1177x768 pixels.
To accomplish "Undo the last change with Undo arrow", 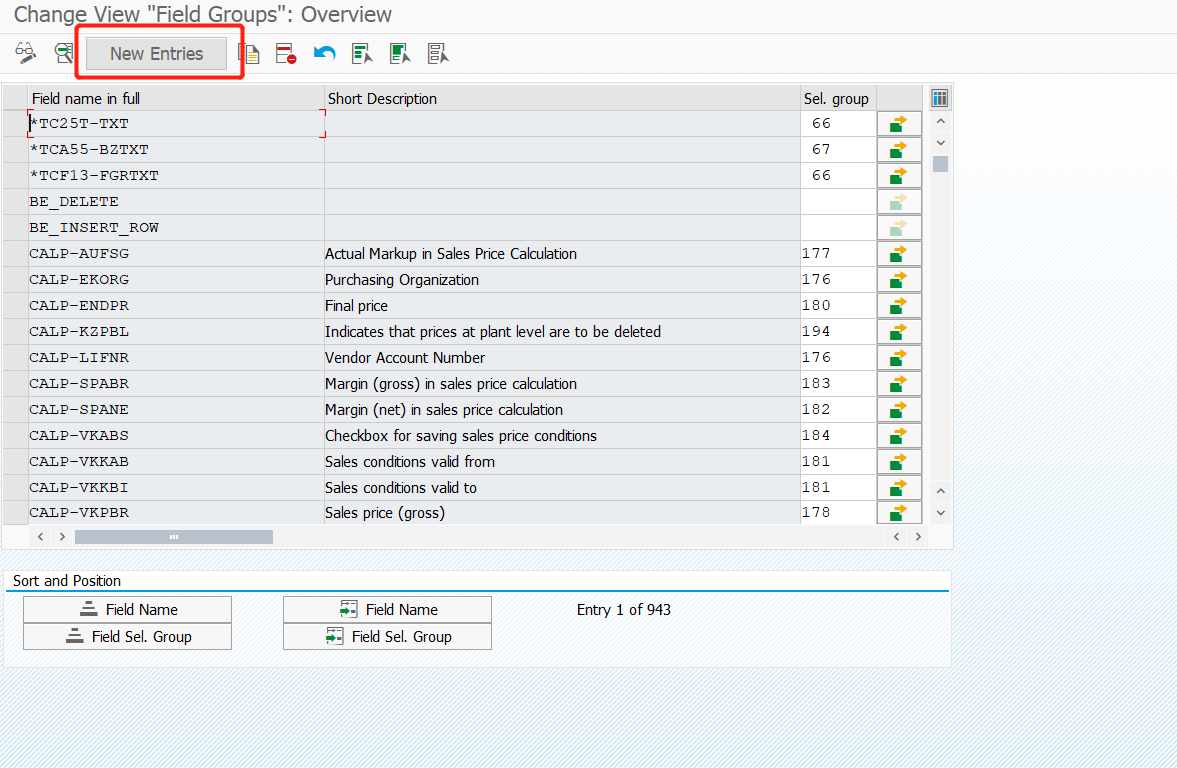I will coord(323,53).
